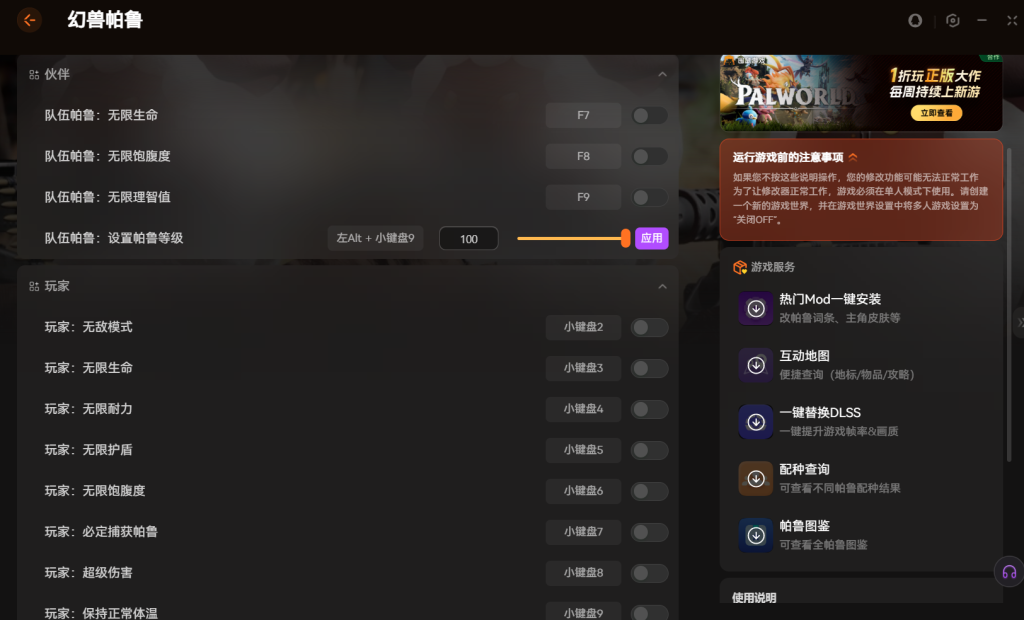
Task: Turn on 玩家：必定捕获帕鲁 toggle
Action: 649,532
